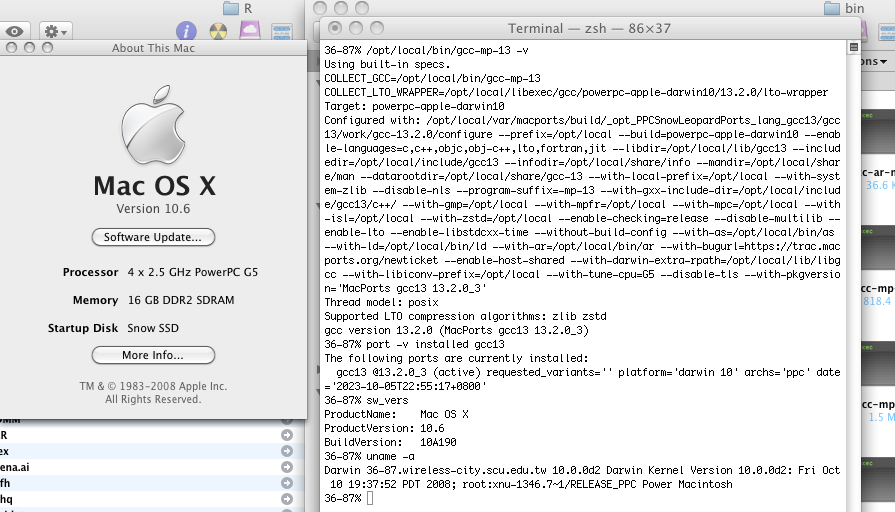Click the purple cloud disk toolbar icon
This screenshot has width=895, height=512.
coord(249,30)
